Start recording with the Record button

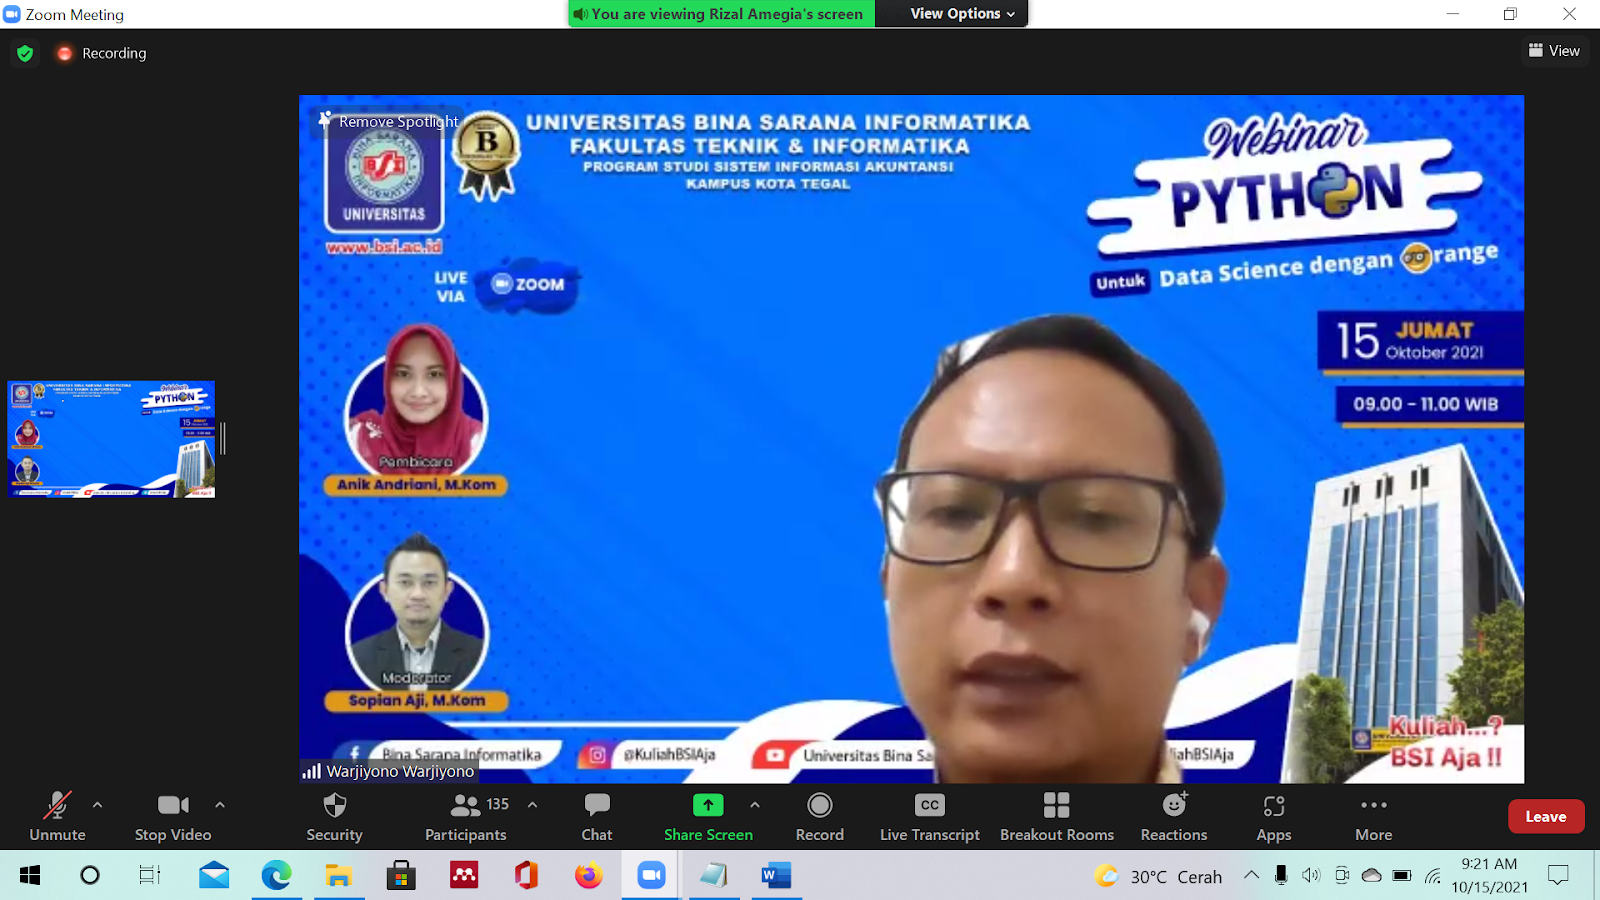click(820, 816)
